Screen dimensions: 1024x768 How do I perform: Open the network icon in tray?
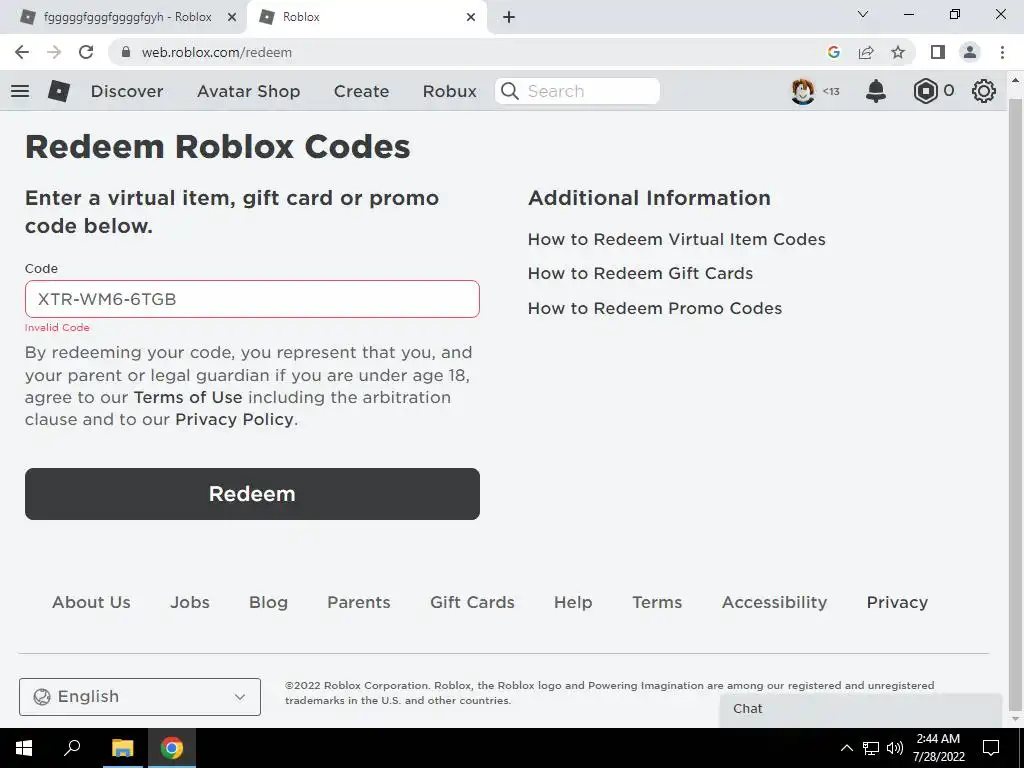coord(871,748)
